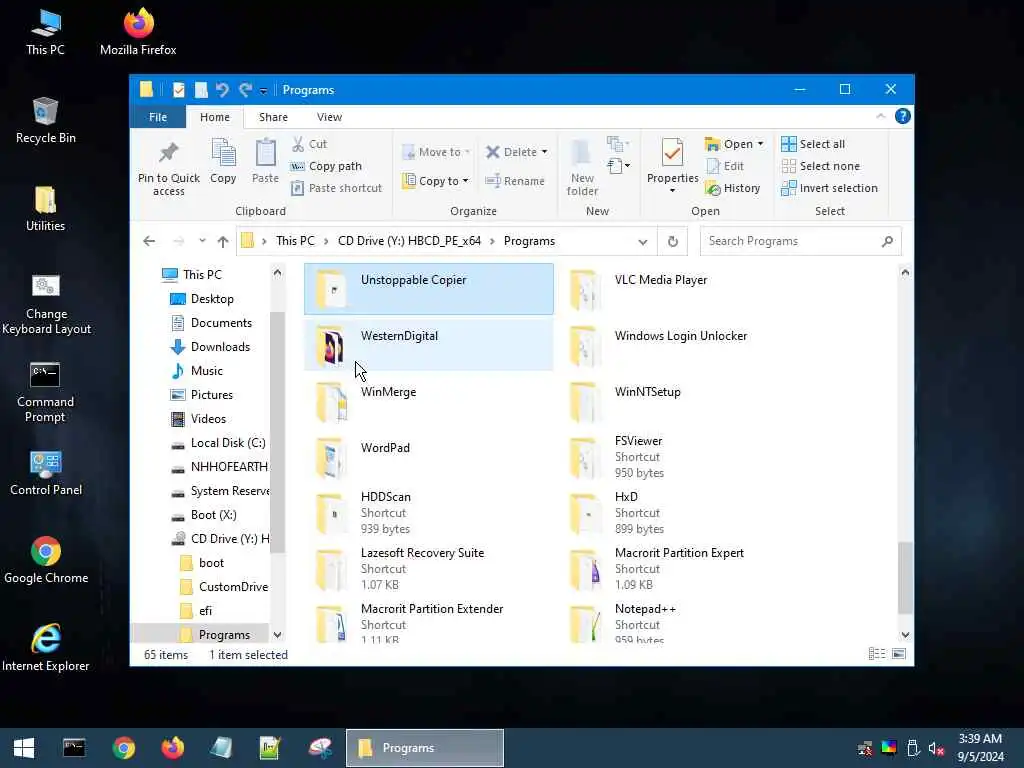Click the Undo icon in title bar
Screen dimensions: 1024x768
222,89
